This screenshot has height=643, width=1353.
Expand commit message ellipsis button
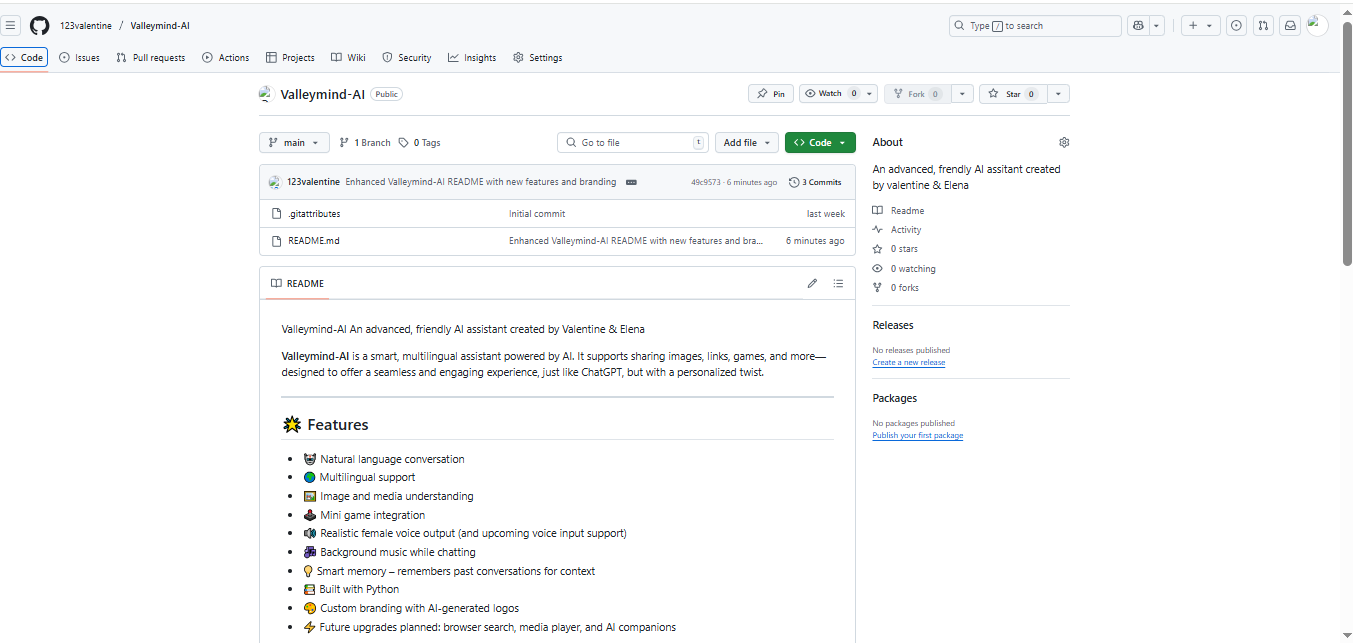[x=632, y=182]
